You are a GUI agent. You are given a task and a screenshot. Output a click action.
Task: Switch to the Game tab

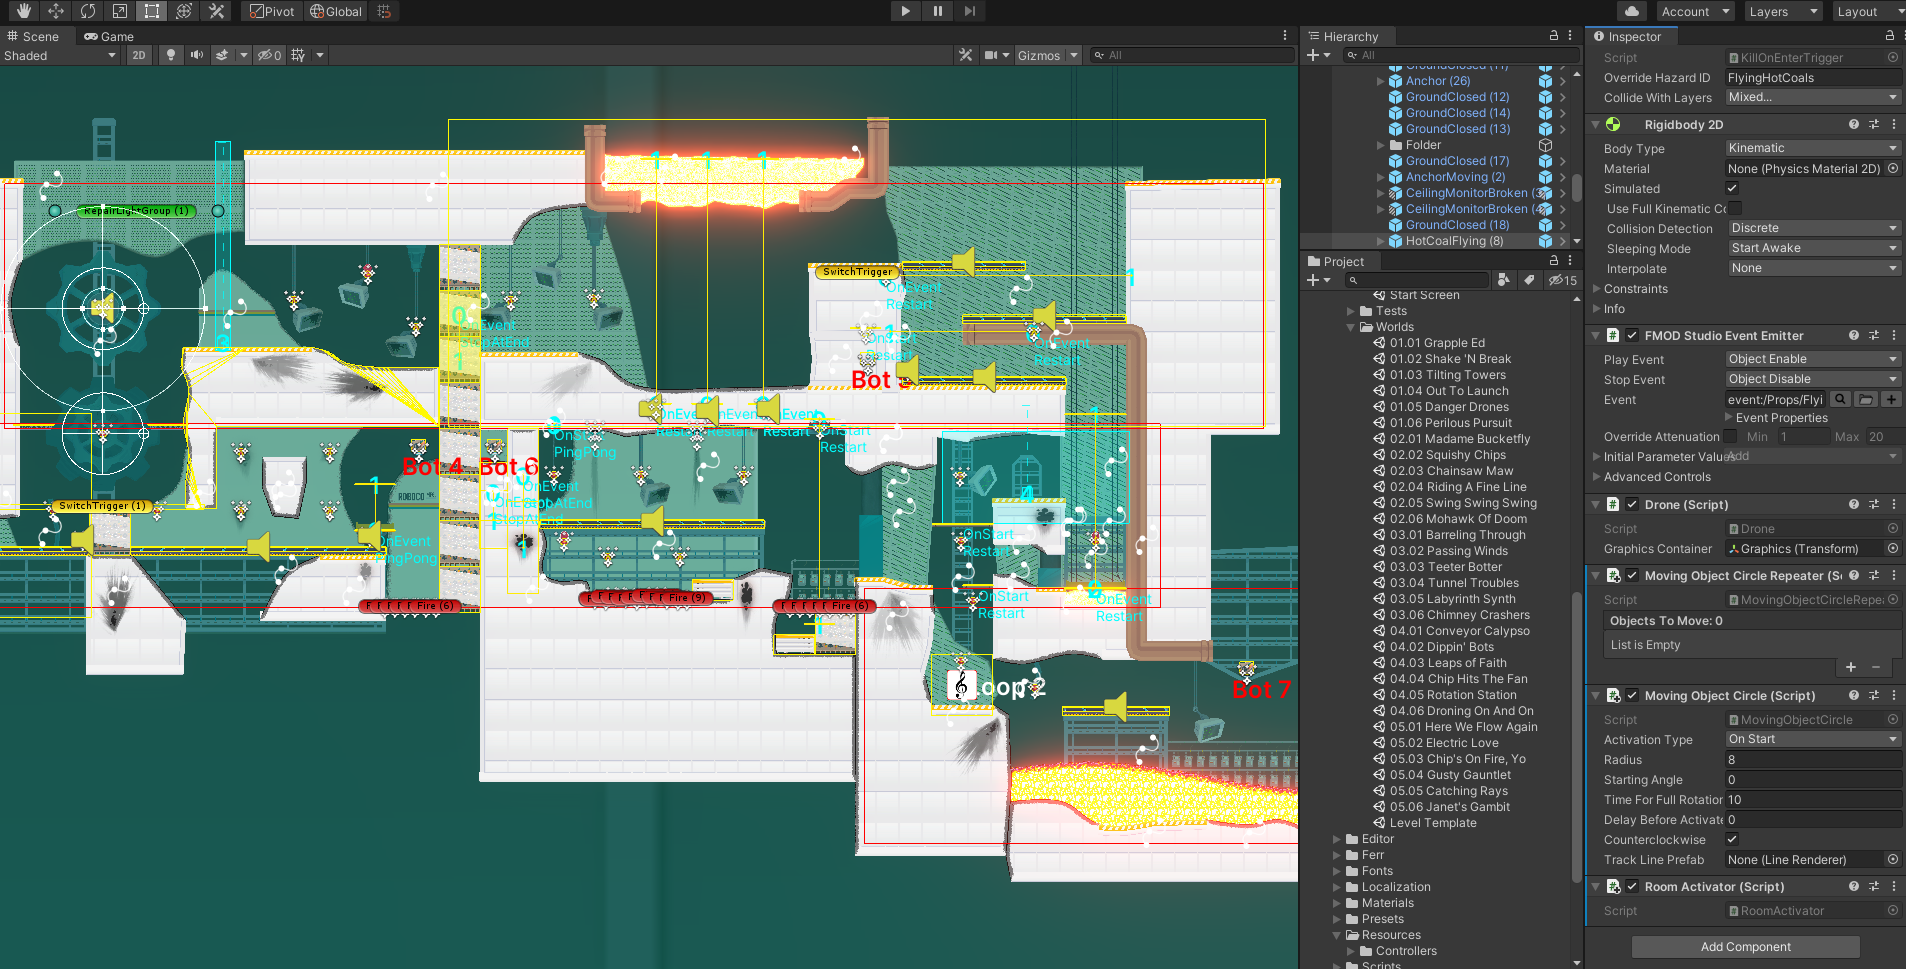(x=109, y=36)
